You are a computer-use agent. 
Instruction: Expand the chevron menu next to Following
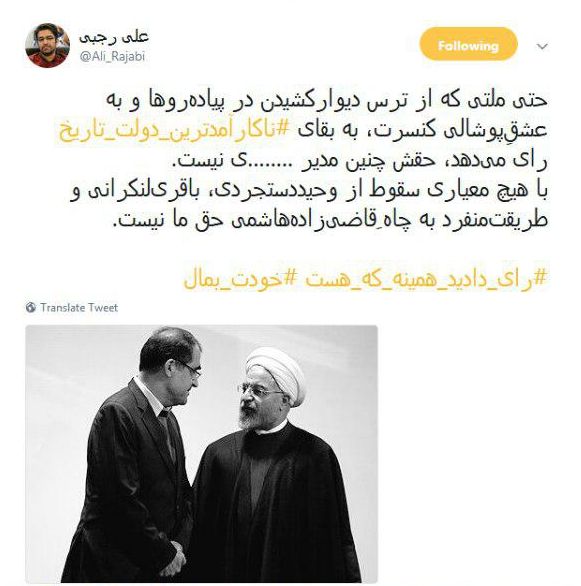(542, 46)
